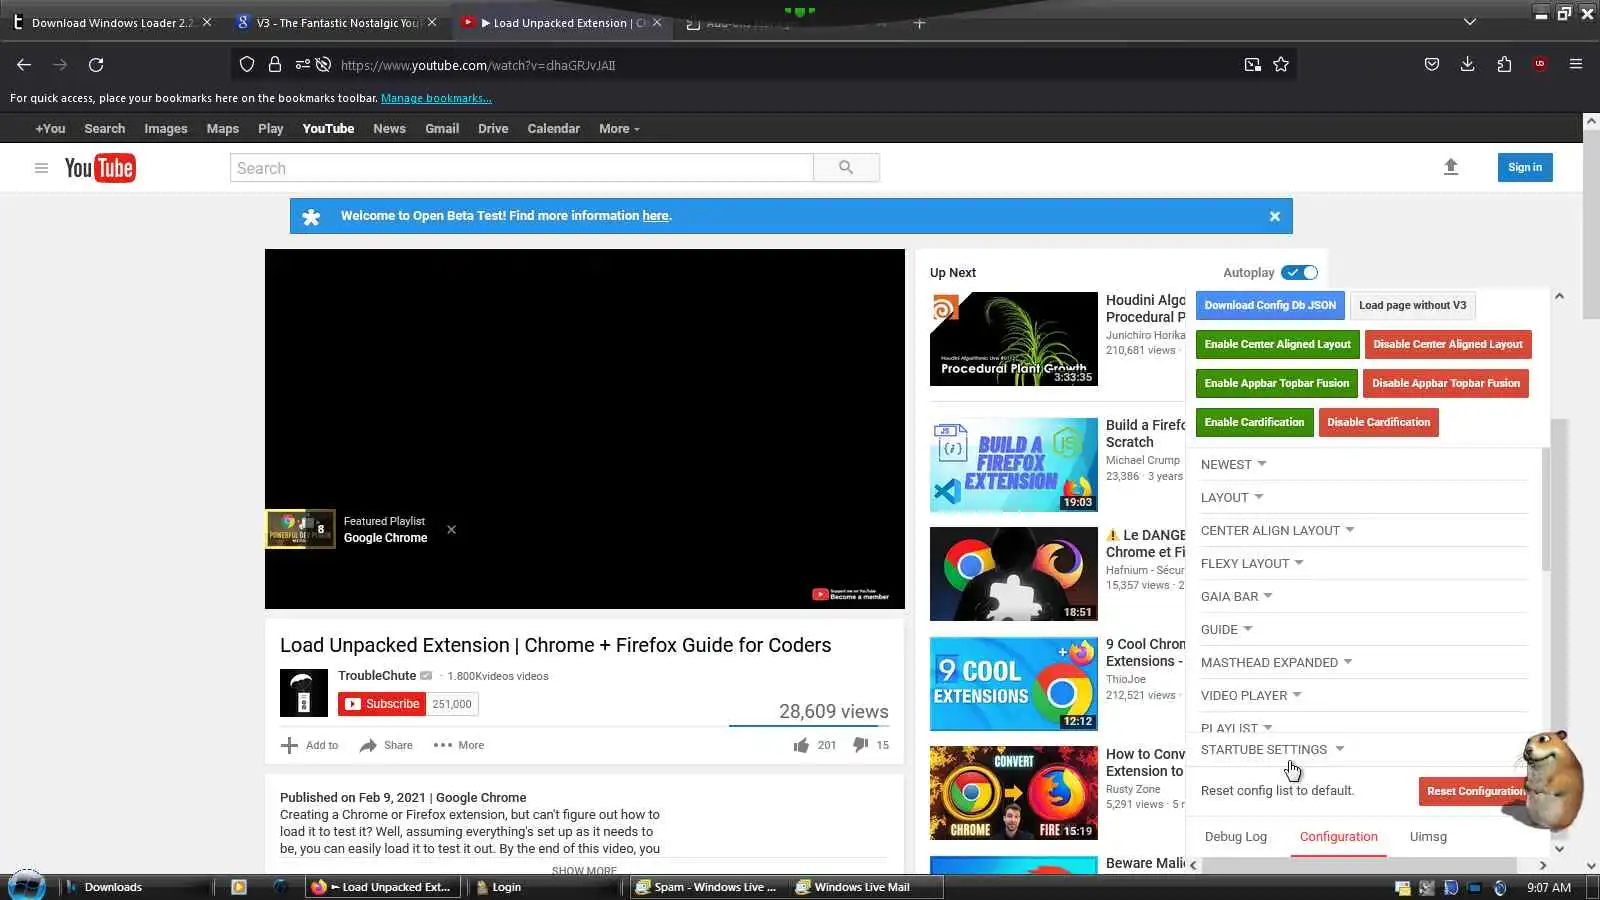Viewport: 1600px width, 900px height.
Task: Dislike the video with thumbs down
Action: 860,745
